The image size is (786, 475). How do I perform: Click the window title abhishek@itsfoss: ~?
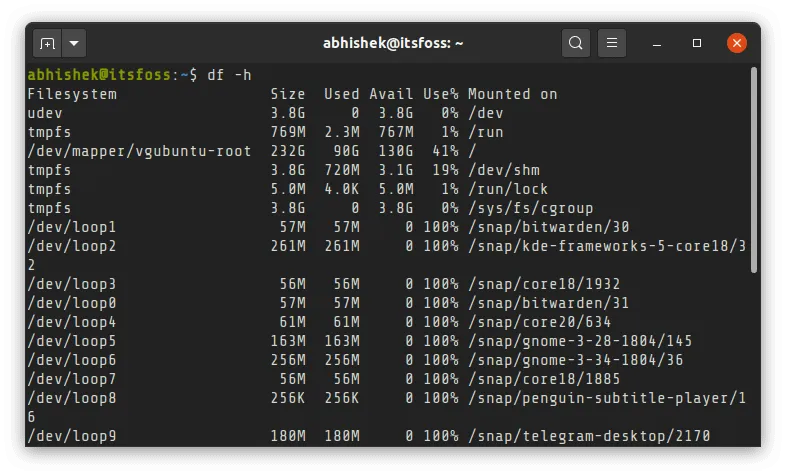coord(393,44)
